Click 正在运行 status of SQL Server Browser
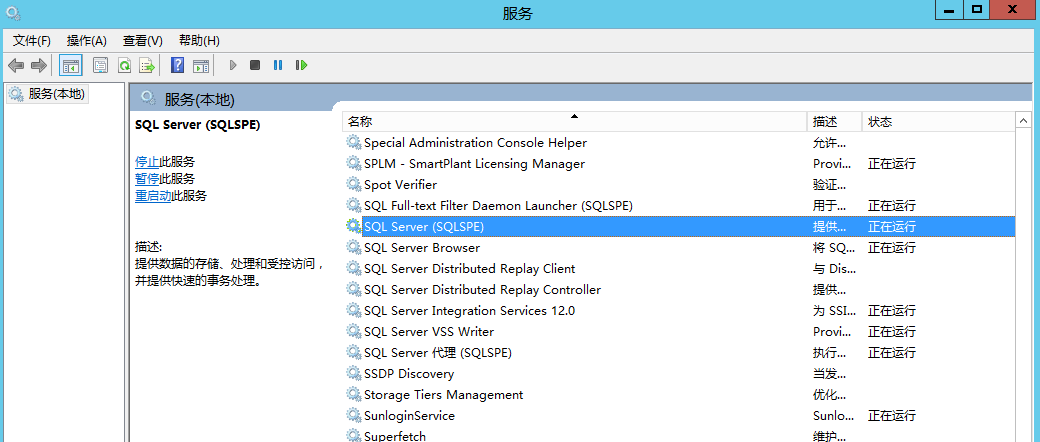 click(x=892, y=248)
